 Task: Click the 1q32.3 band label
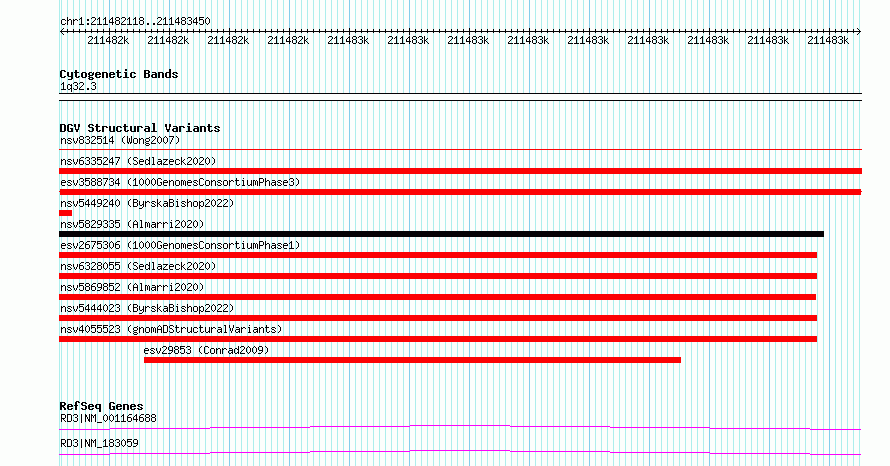pyautogui.click(x=78, y=86)
